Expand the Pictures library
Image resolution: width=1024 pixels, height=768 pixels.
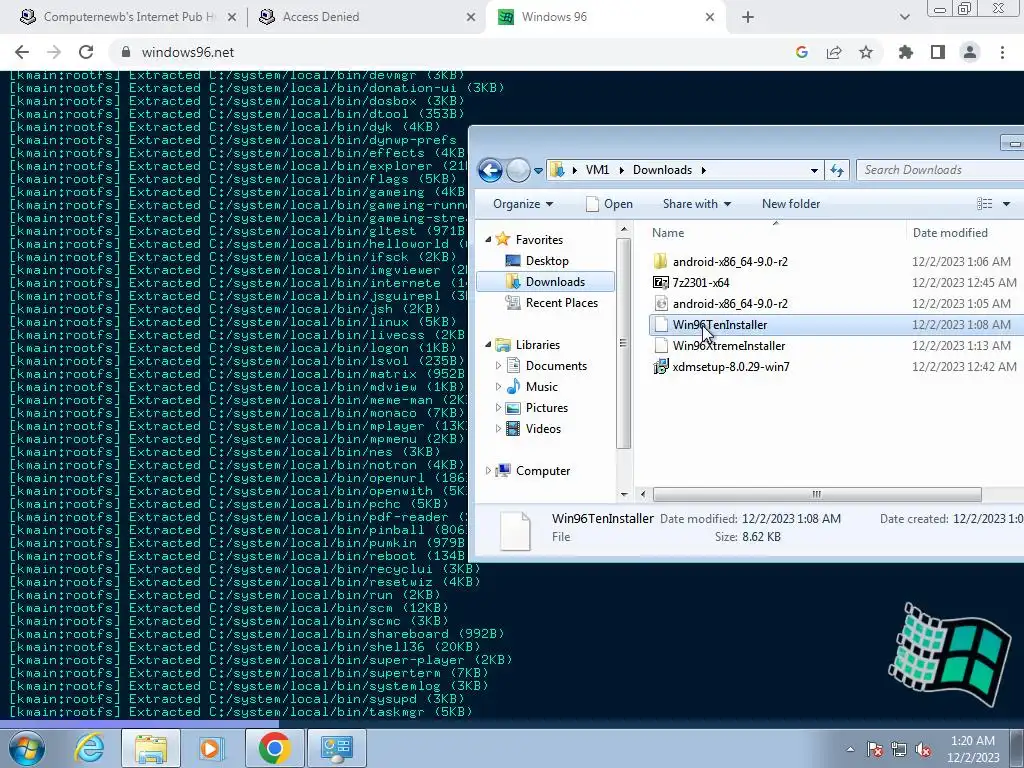pos(498,408)
